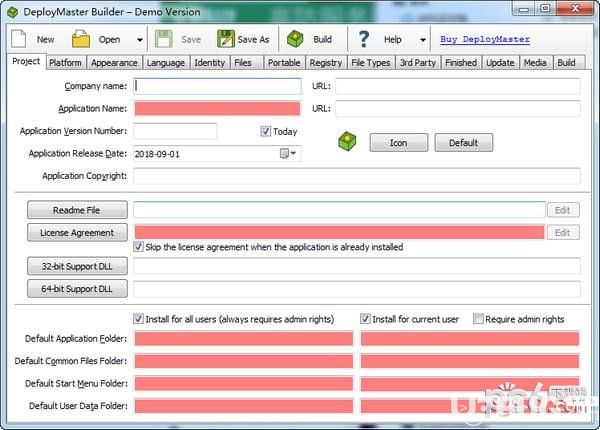Focus the red Application Name field
This screenshot has width=600, height=430.
click(217, 109)
